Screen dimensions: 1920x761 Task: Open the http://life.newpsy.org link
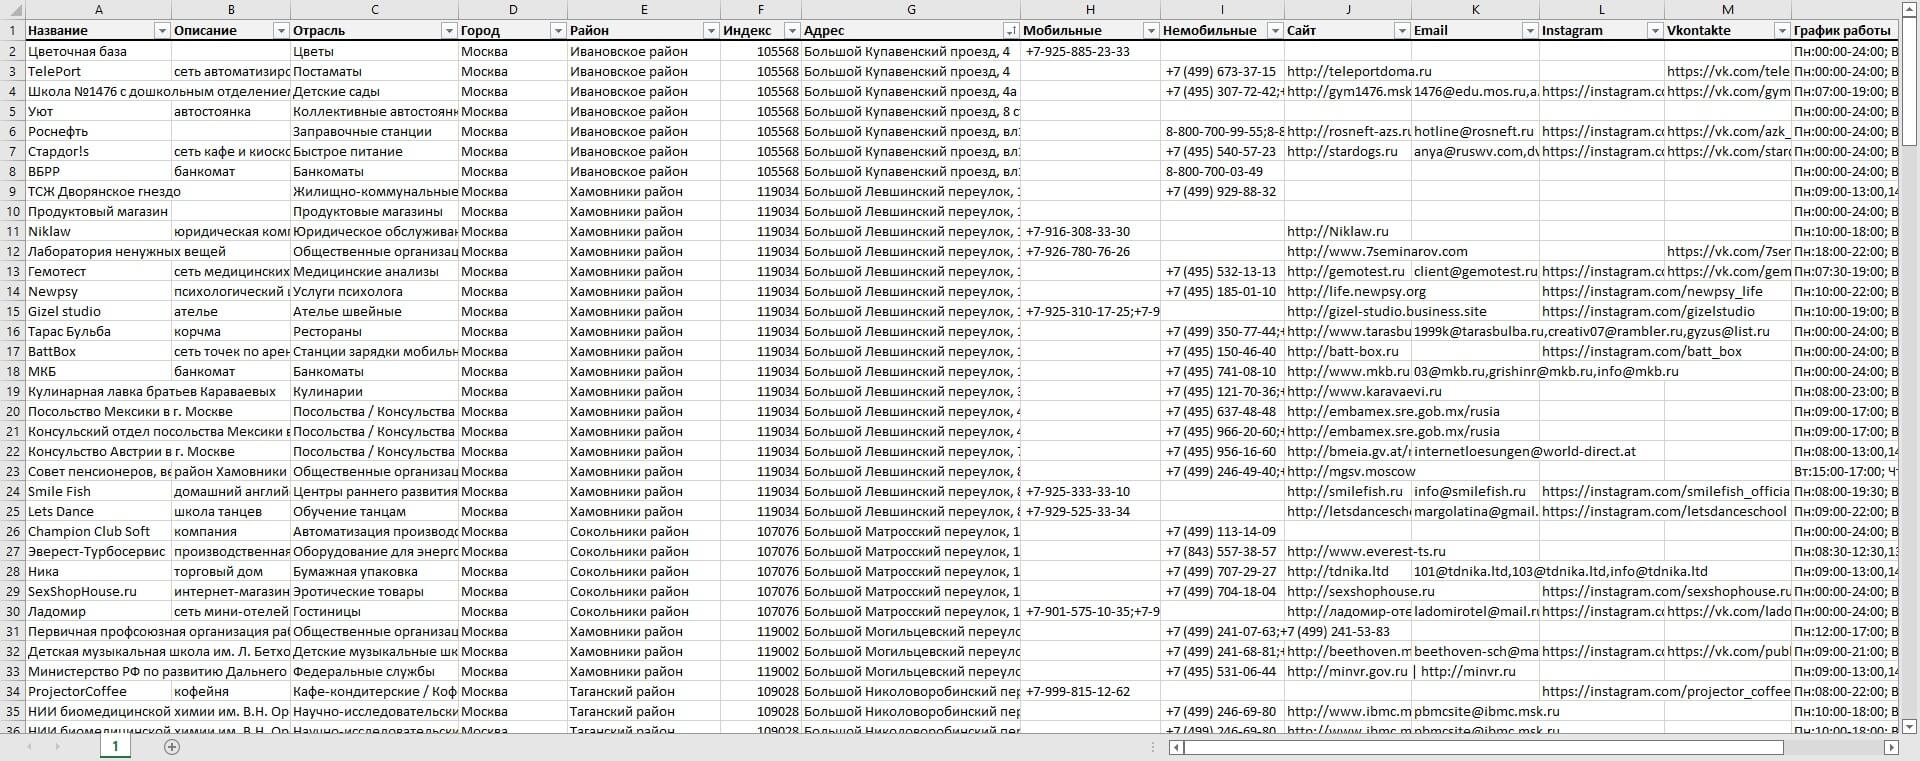tap(1356, 291)
